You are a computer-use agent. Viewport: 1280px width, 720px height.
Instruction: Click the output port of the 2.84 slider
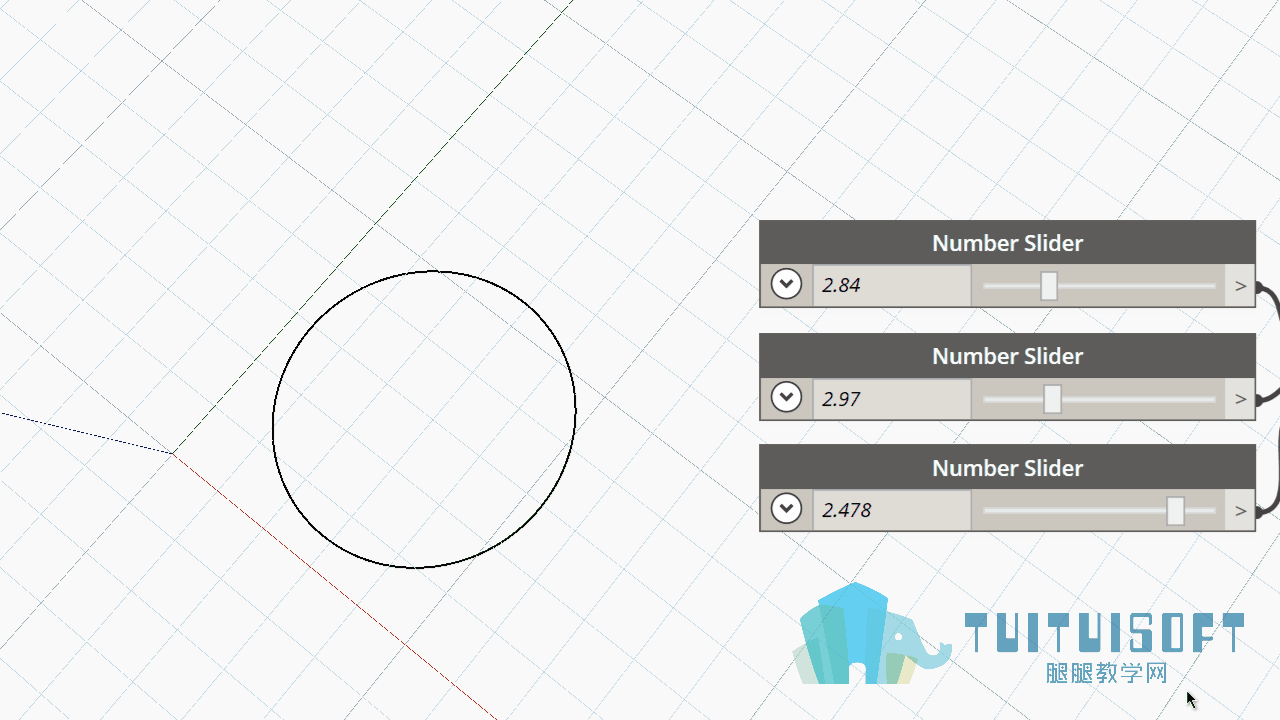(x=1241, y=286)
